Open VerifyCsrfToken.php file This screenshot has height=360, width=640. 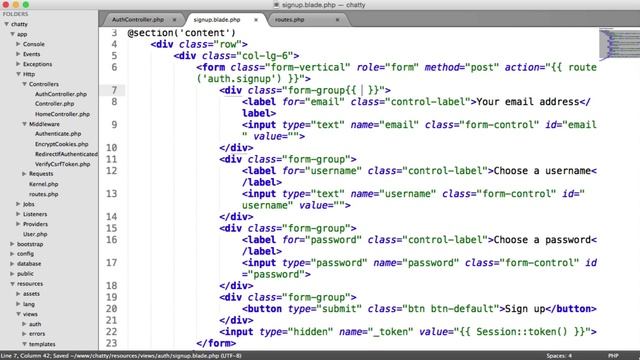pos(62,164)
